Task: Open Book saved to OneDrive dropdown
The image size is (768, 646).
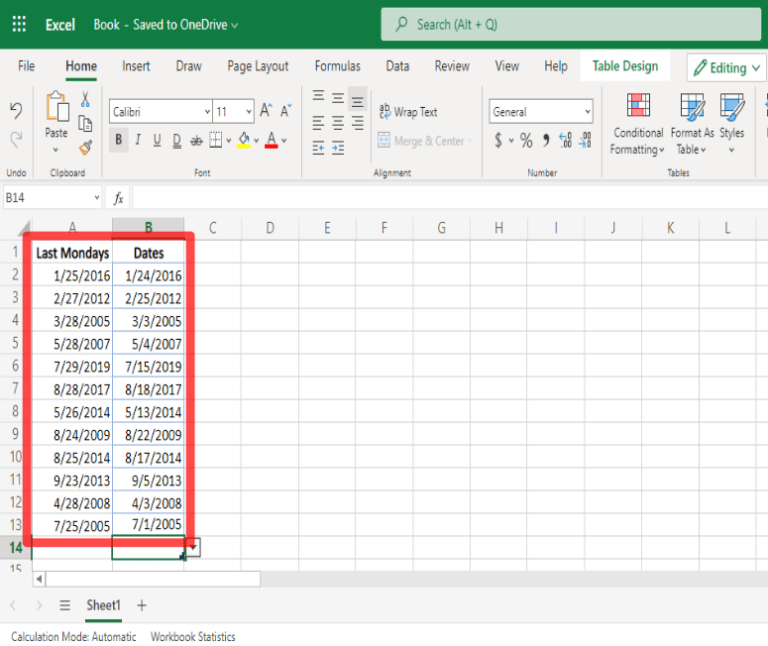Action: pos(166,25)
